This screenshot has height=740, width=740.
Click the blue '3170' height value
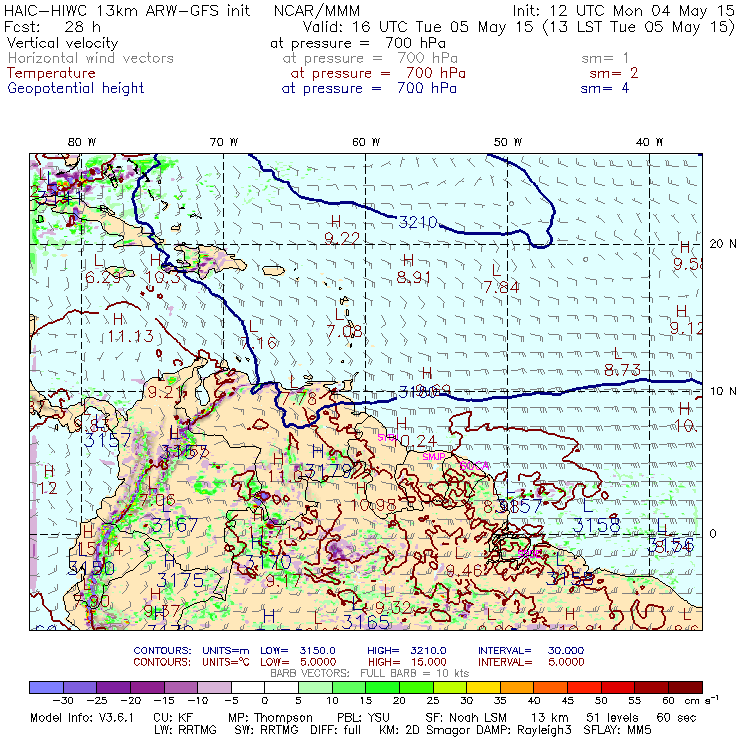coord(268,563)
